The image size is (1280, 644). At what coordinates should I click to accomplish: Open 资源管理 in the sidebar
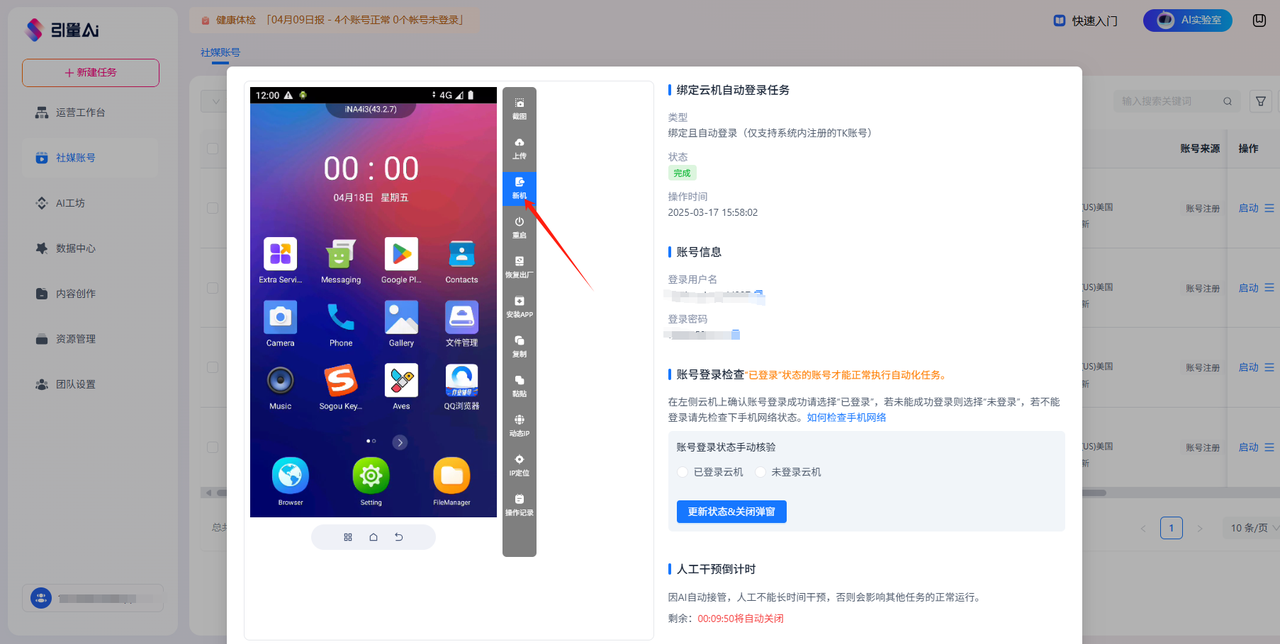click(91, 339)
